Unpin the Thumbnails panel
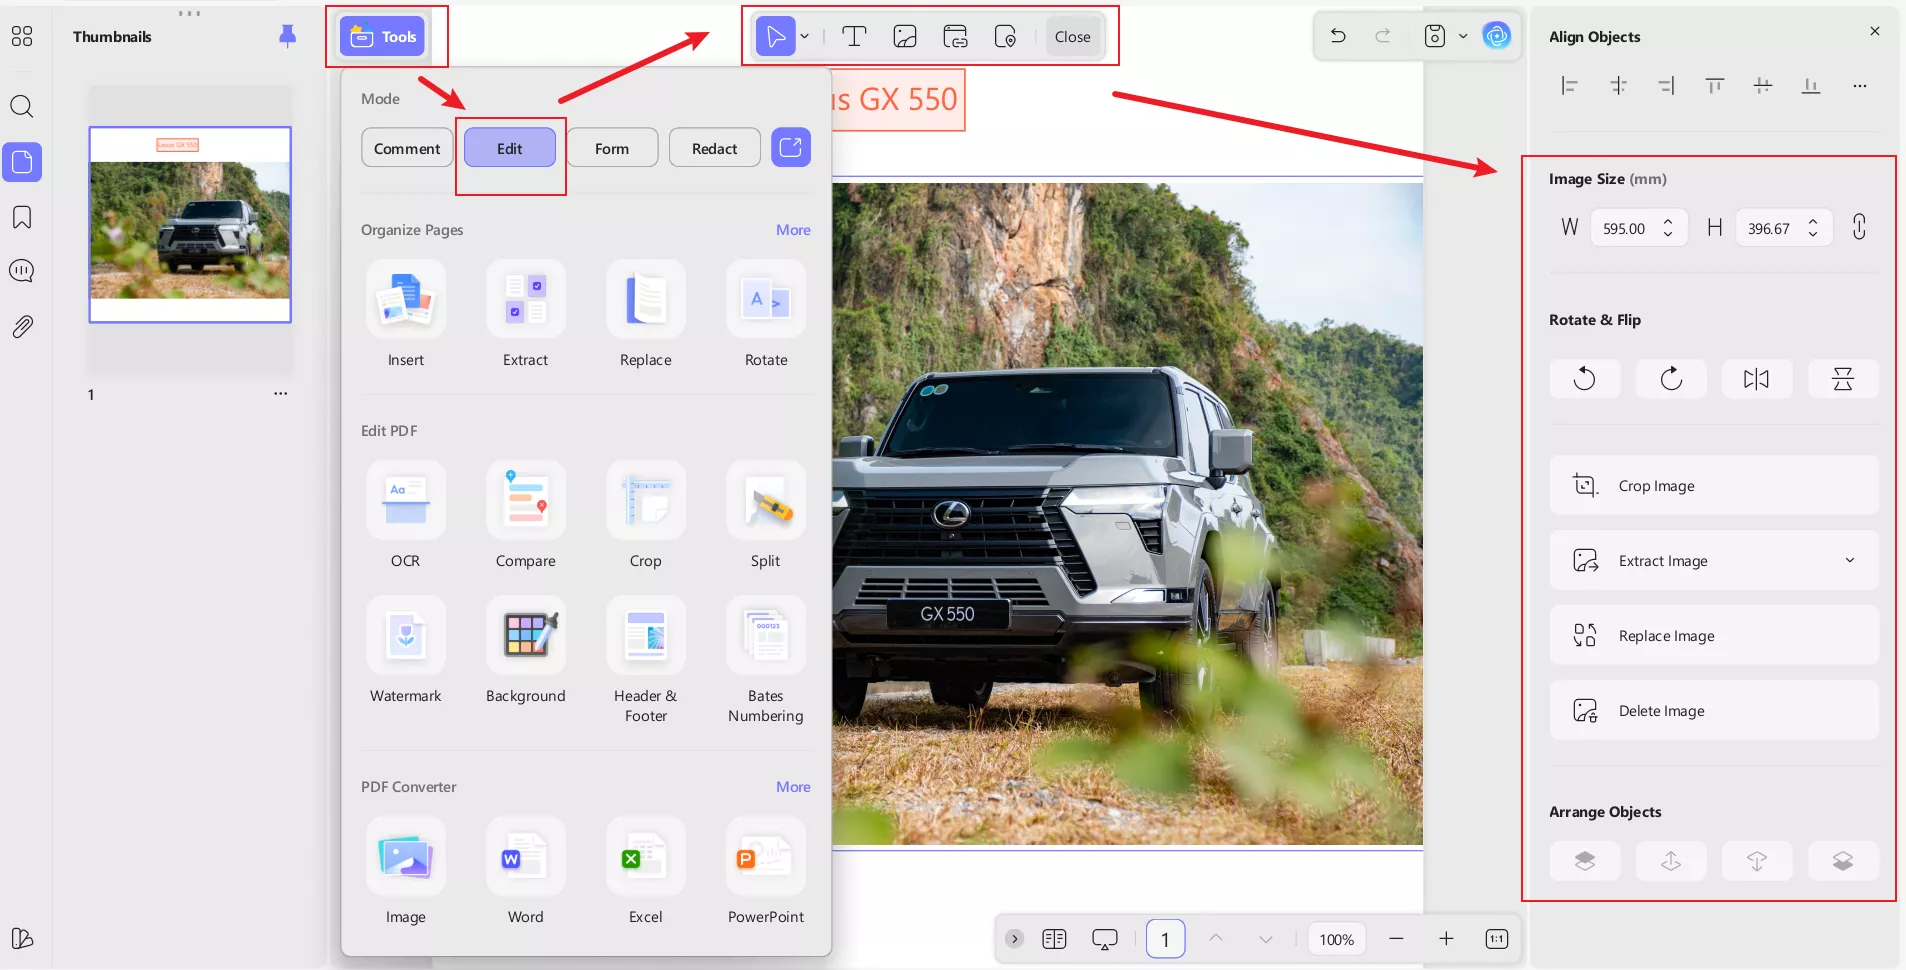The width and height of the screenshot is (1906, 970). pos(286,36)
